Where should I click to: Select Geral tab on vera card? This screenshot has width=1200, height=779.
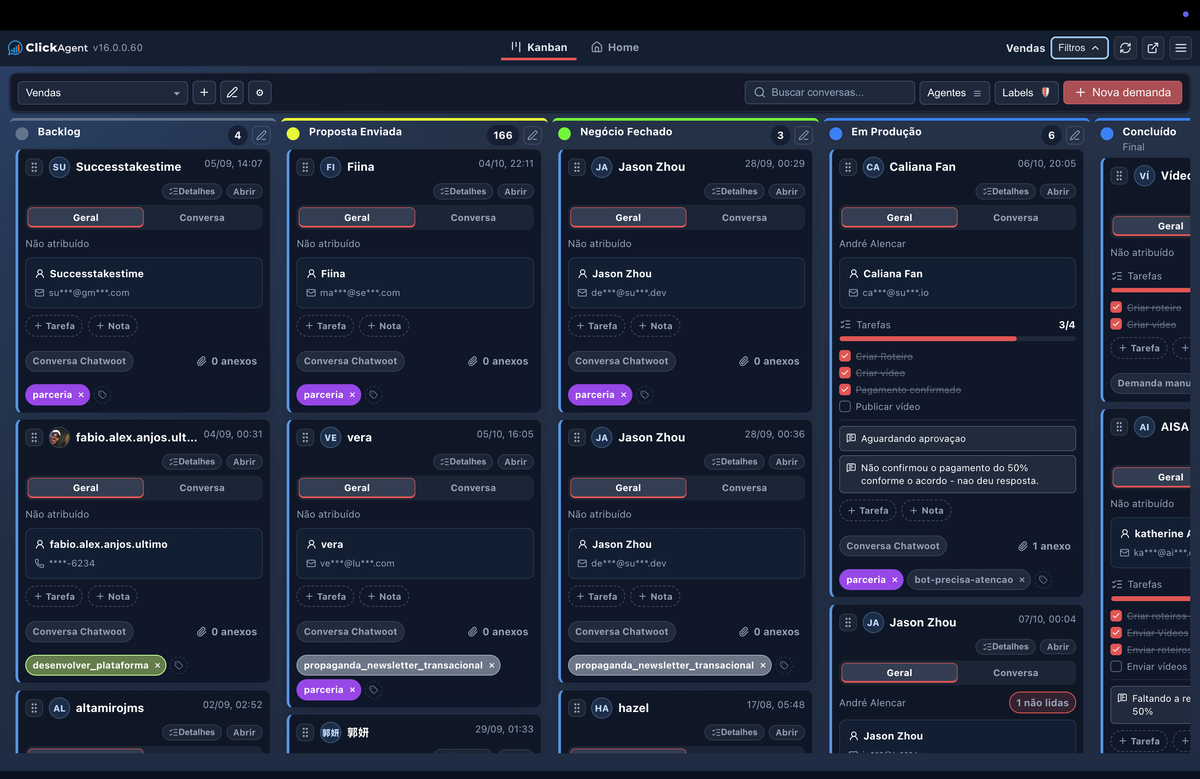pyautogui.click(x=357, y=488)
